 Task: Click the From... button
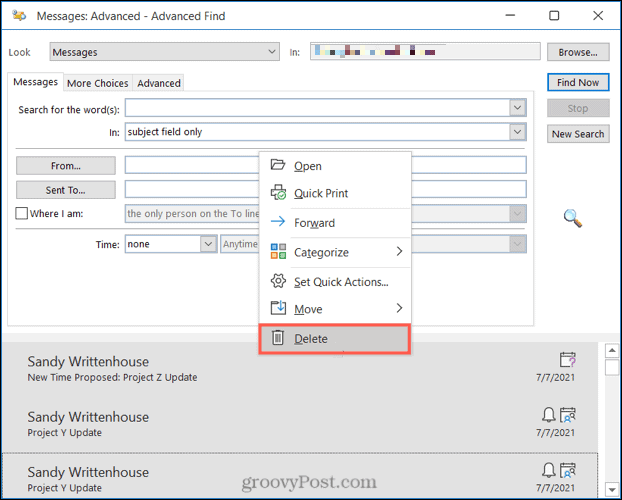(66, 165)
